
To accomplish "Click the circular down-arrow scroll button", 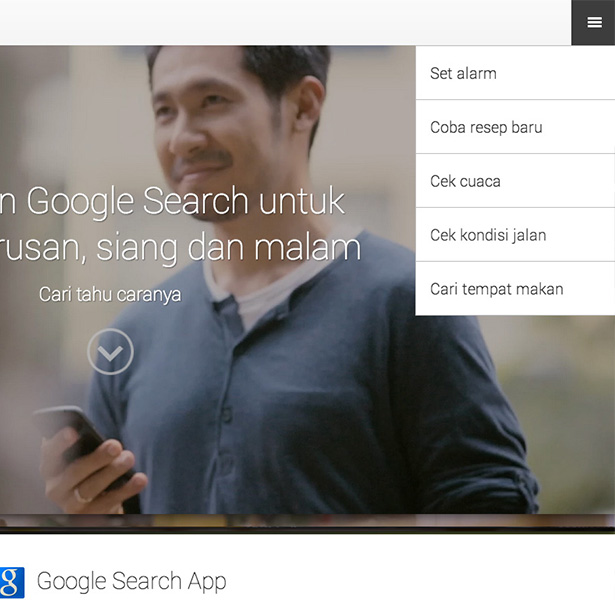I will point(110,351).
